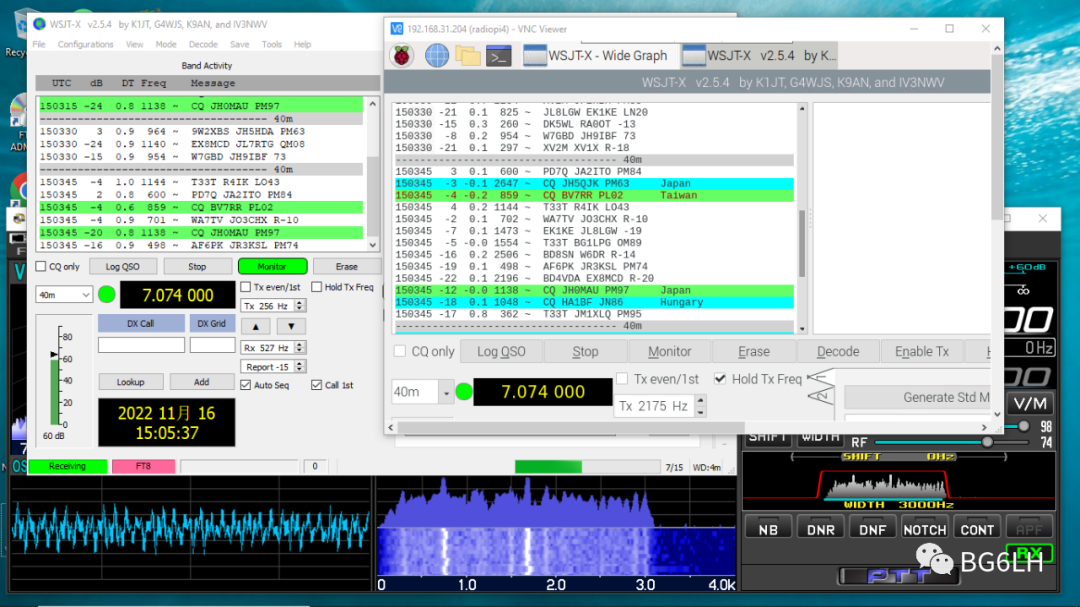Toggle the DNF button on radio panel
The width and height of the screenshot is (1080, 607).
(x=873, y=528)
